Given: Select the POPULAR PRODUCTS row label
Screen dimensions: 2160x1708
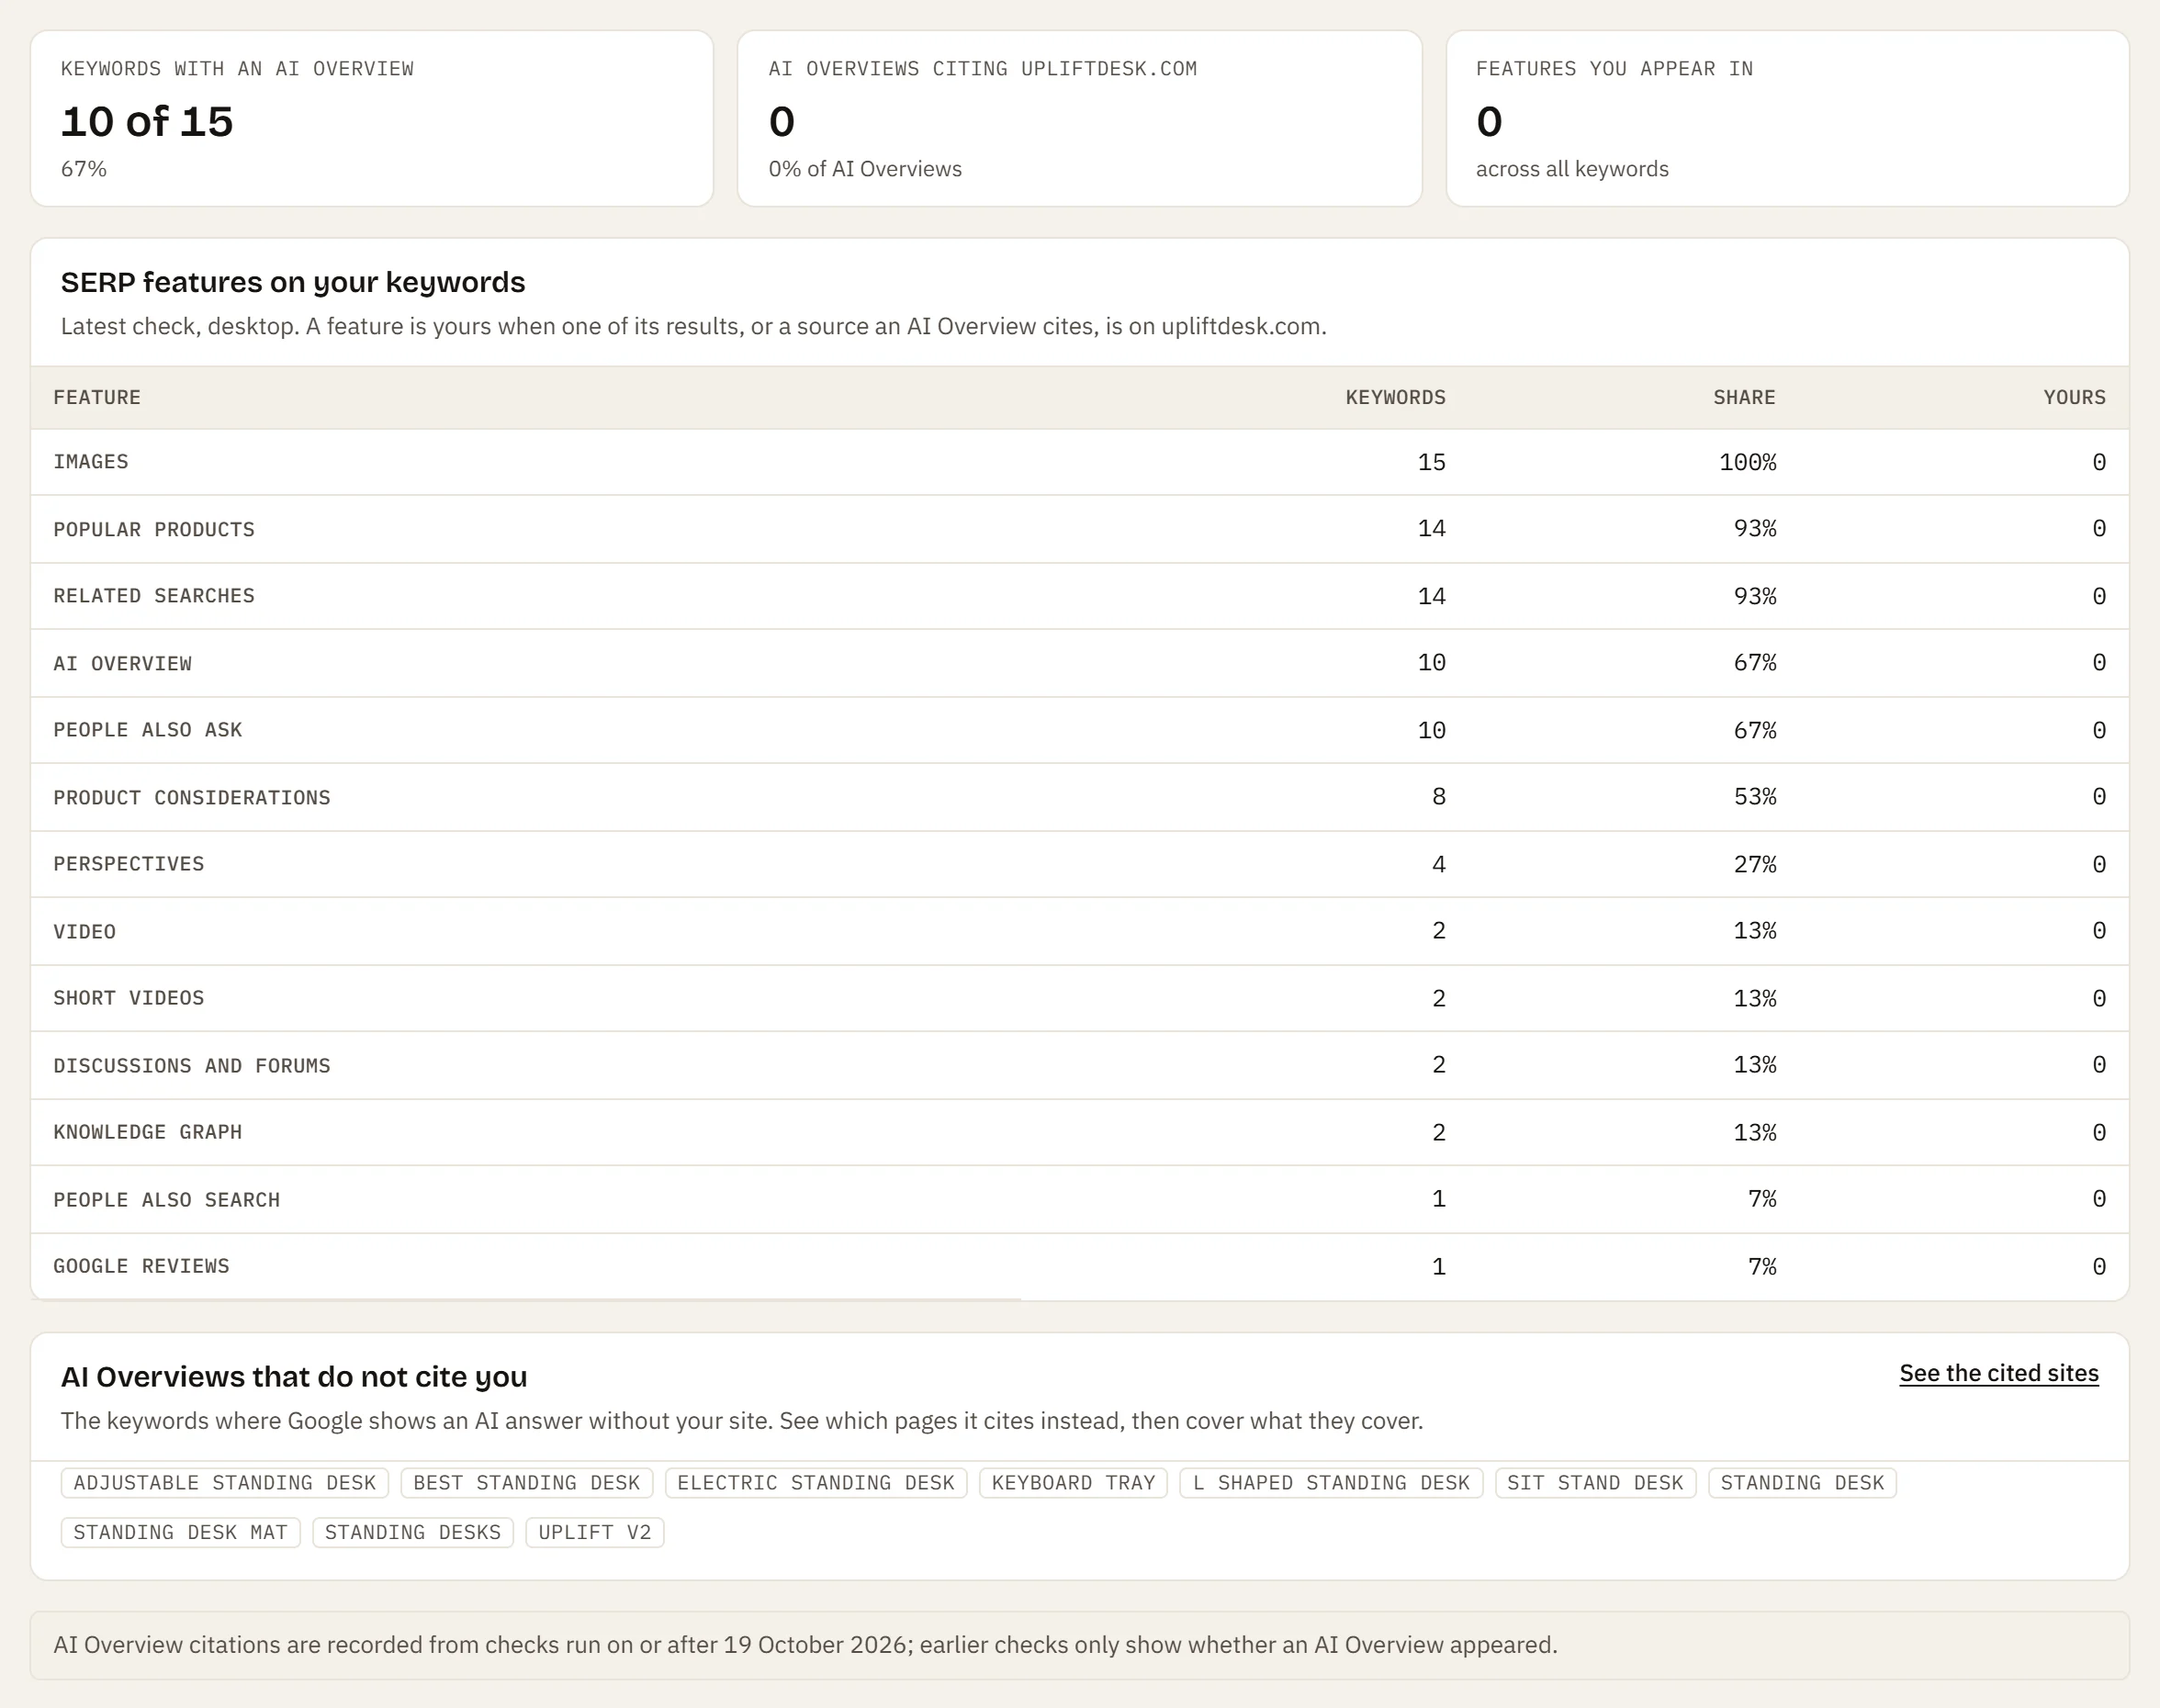Looking at the screenshot, I should coord(154,529).
